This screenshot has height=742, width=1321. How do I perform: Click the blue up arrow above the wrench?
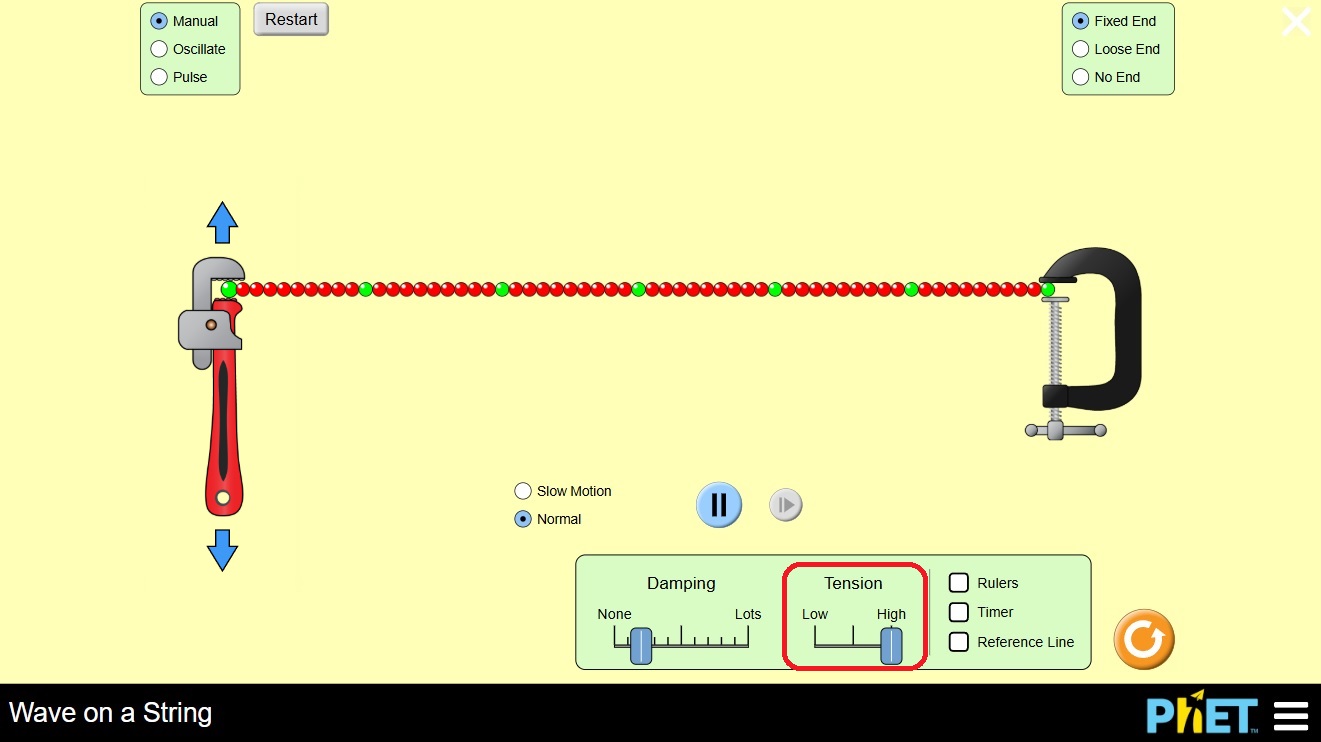tap(222, 222)
